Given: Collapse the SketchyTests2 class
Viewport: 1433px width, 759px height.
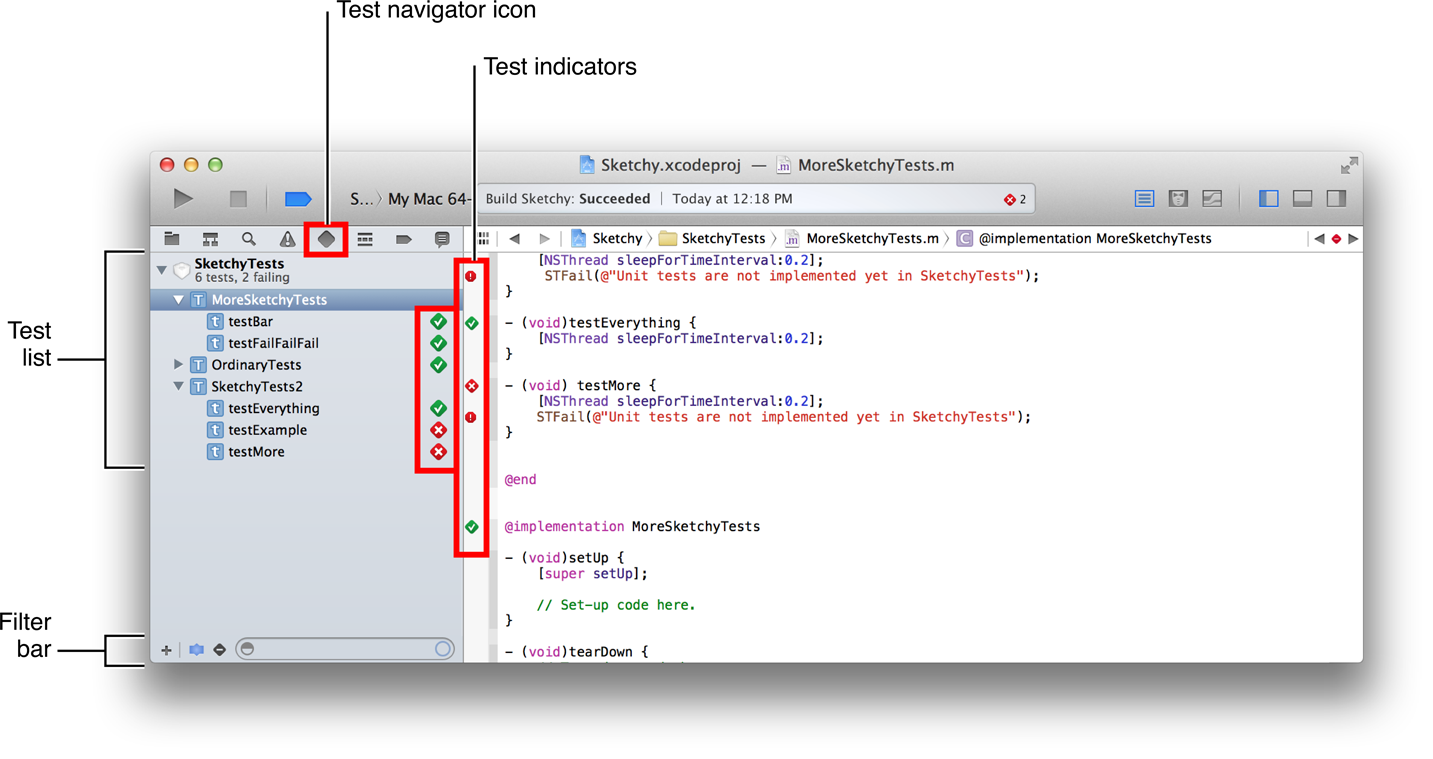Looking at the screenshot, I should coord(179,387).
